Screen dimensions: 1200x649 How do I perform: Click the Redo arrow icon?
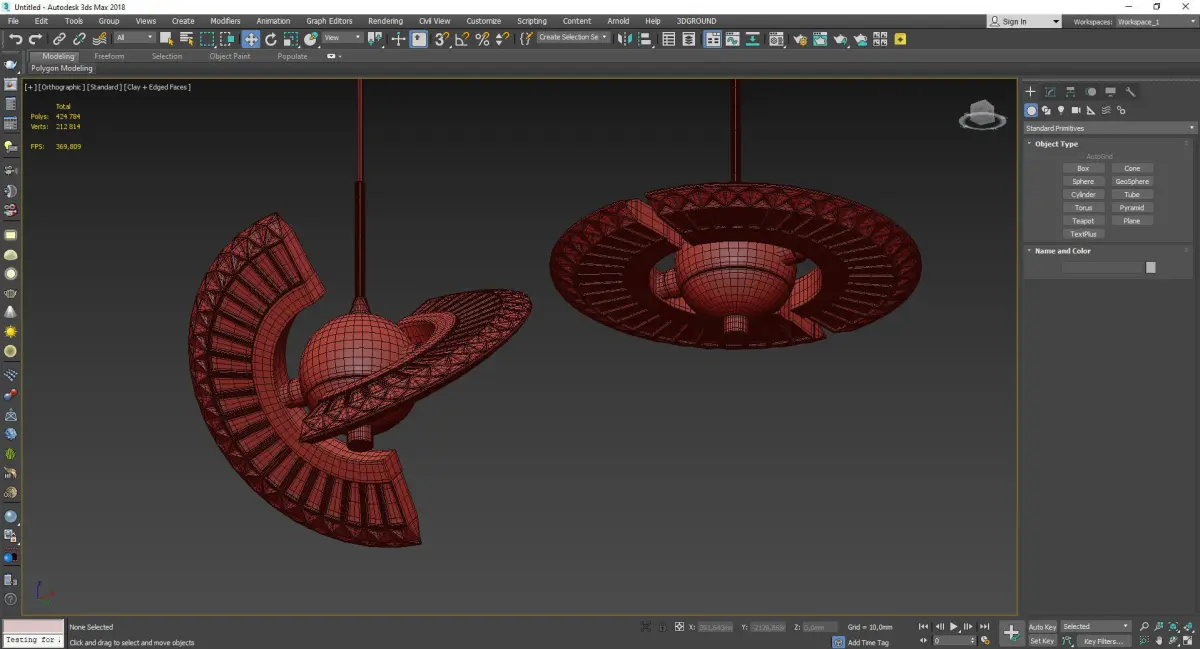click(35, 39)
